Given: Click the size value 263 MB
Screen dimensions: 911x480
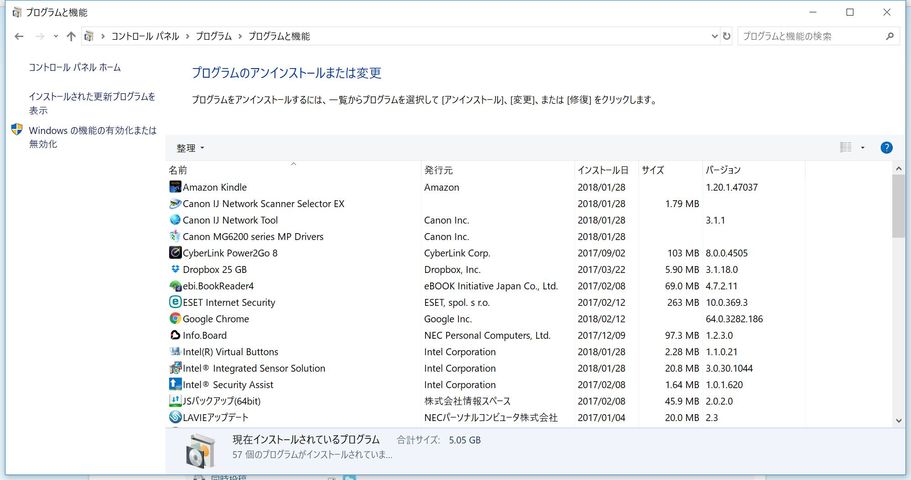Looking at the screenshot, I should 683,303.
